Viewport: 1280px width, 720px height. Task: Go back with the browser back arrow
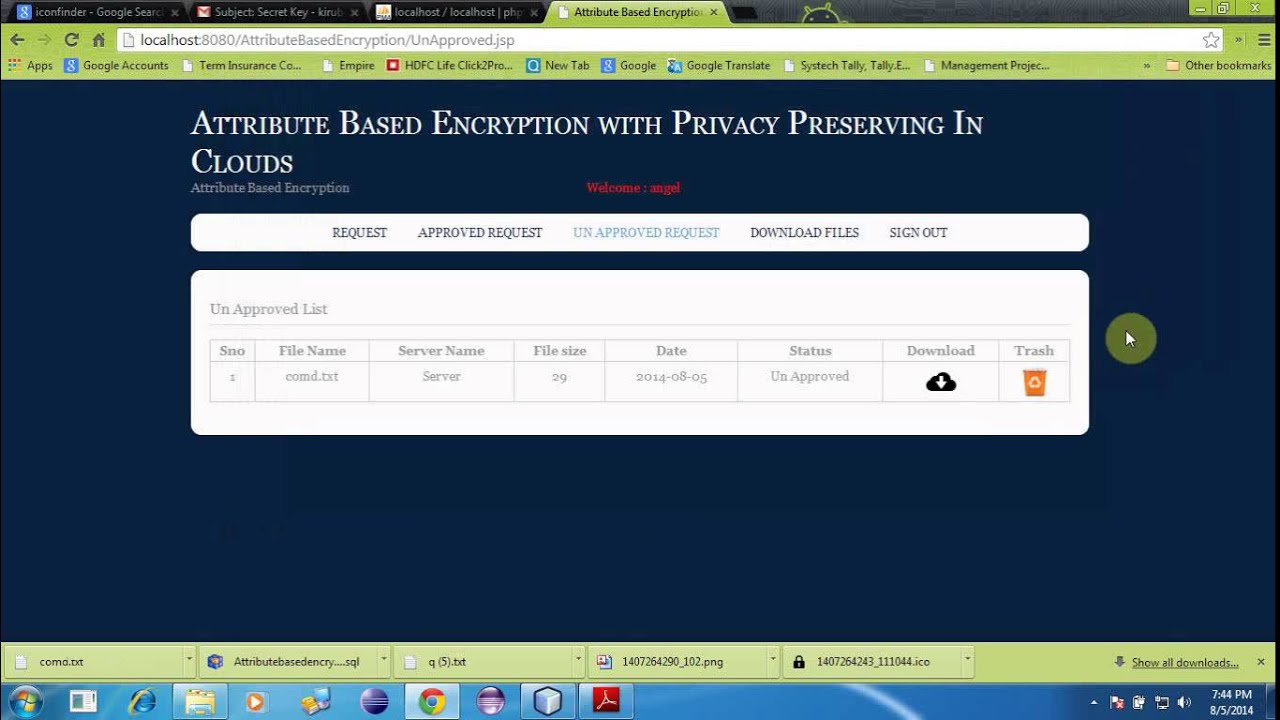pyautogui.click(x=17, y=40)
